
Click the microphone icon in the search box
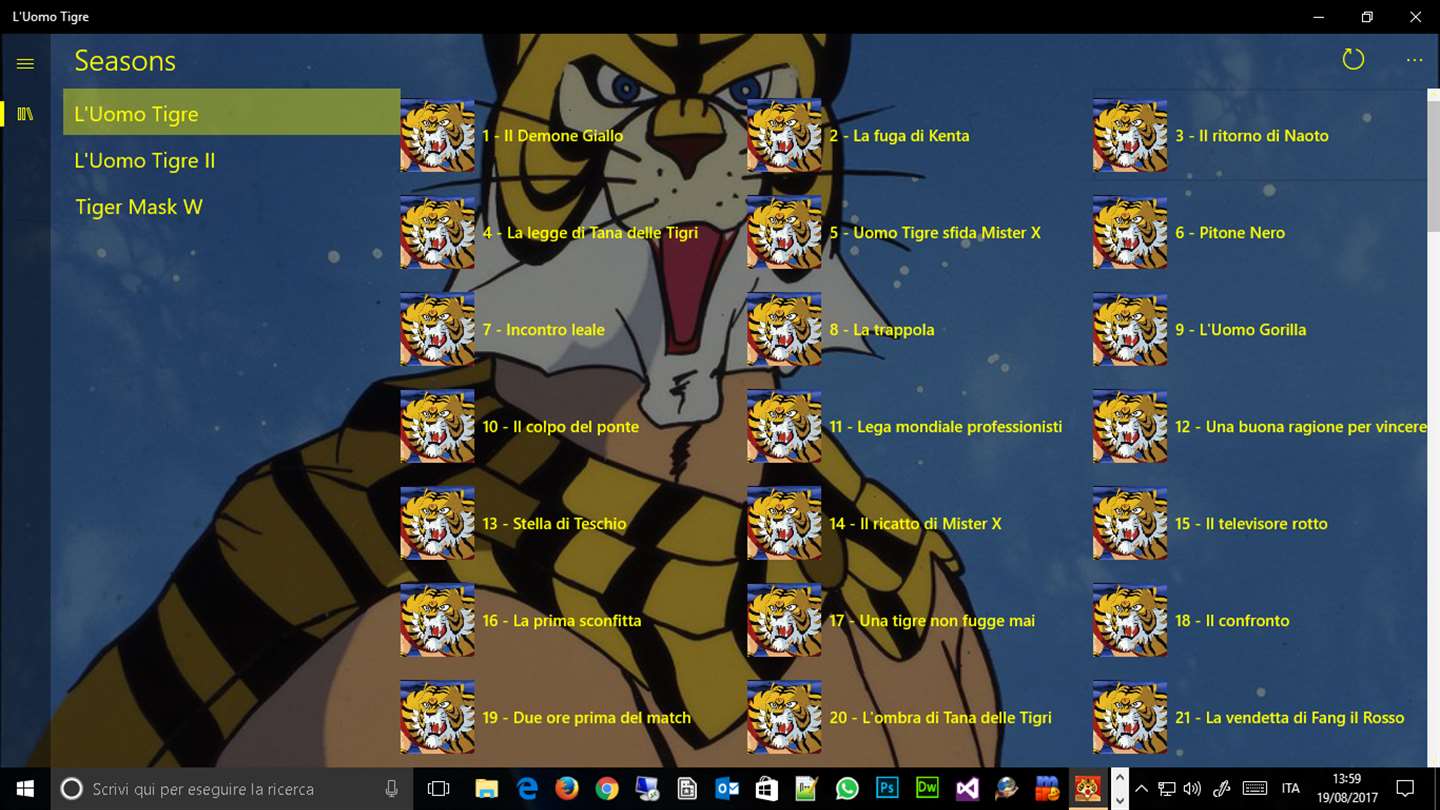pos(391,789)
